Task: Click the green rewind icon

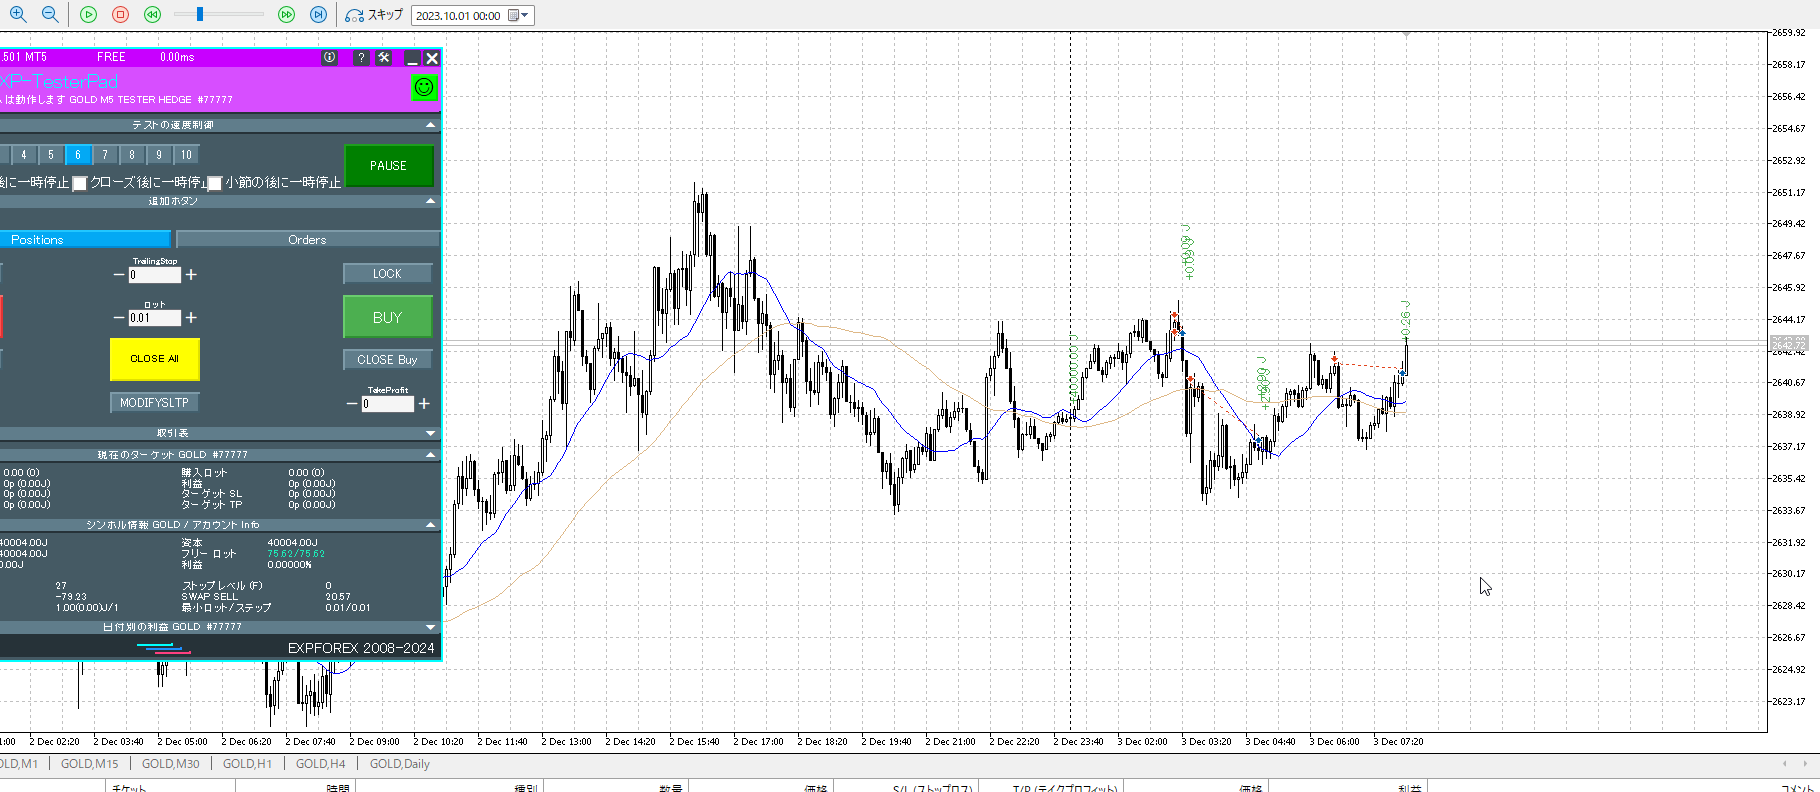Action: (152, 15)
